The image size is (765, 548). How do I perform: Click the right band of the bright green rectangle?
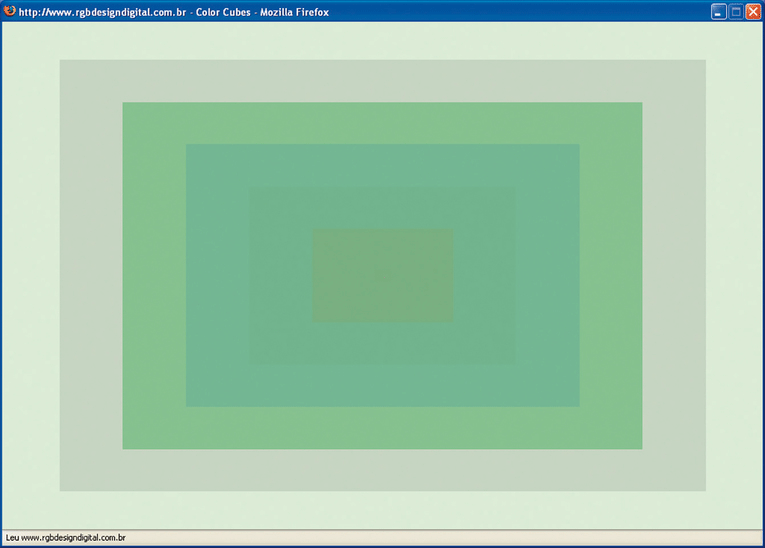[611, 276]
